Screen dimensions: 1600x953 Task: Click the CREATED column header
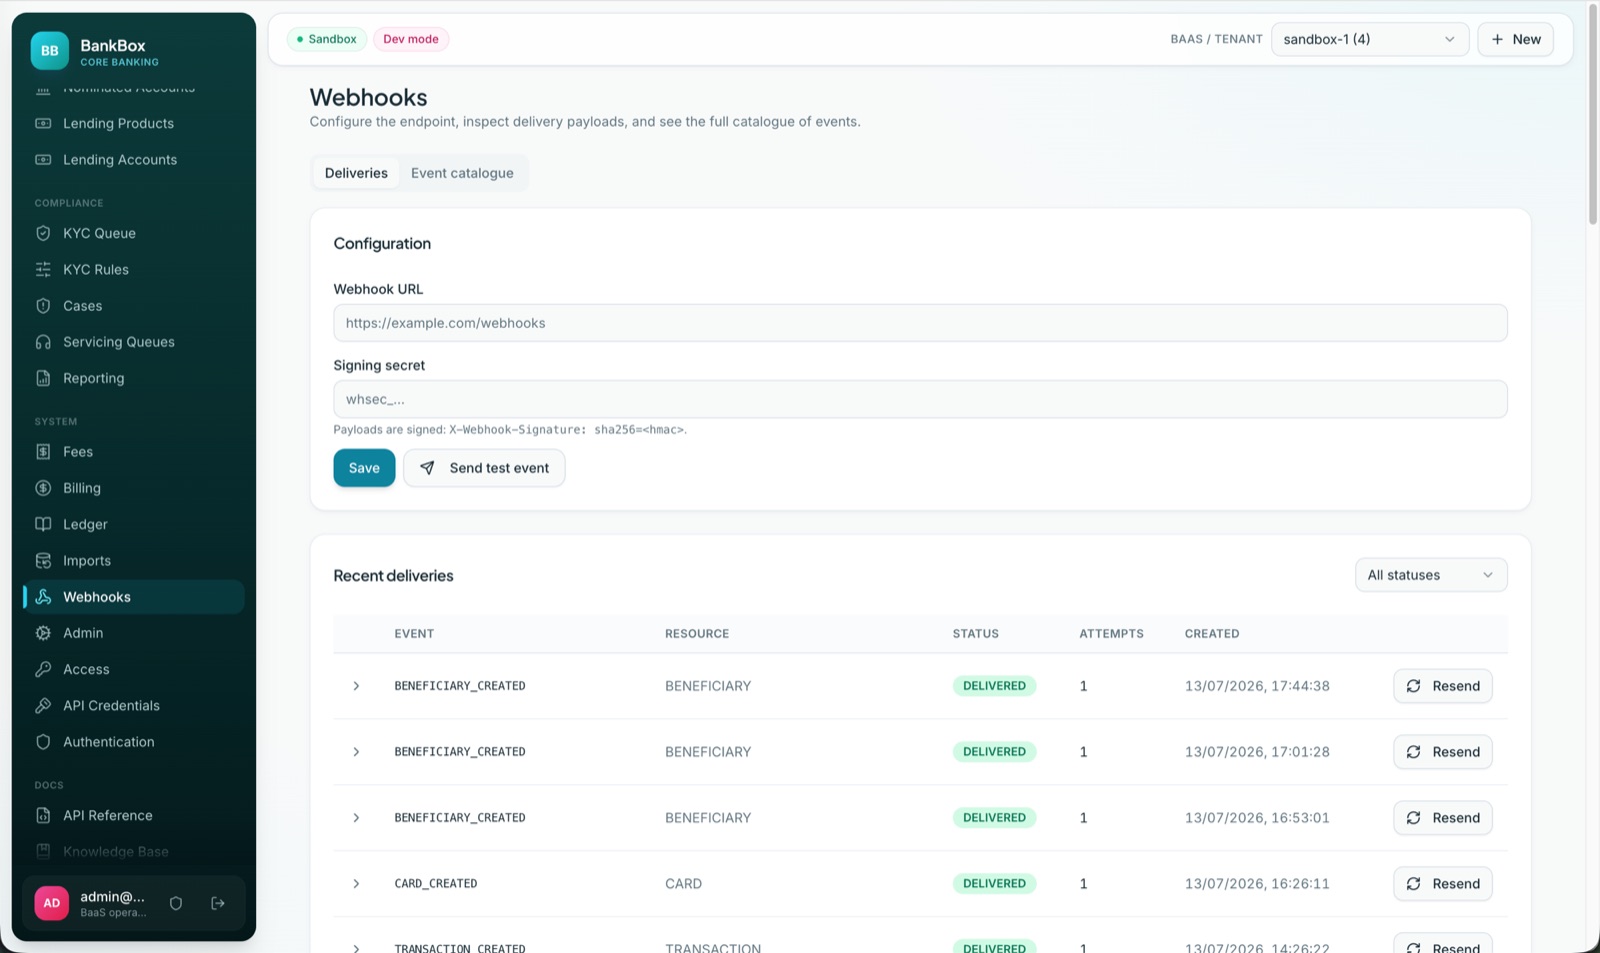click(1212, 634)
